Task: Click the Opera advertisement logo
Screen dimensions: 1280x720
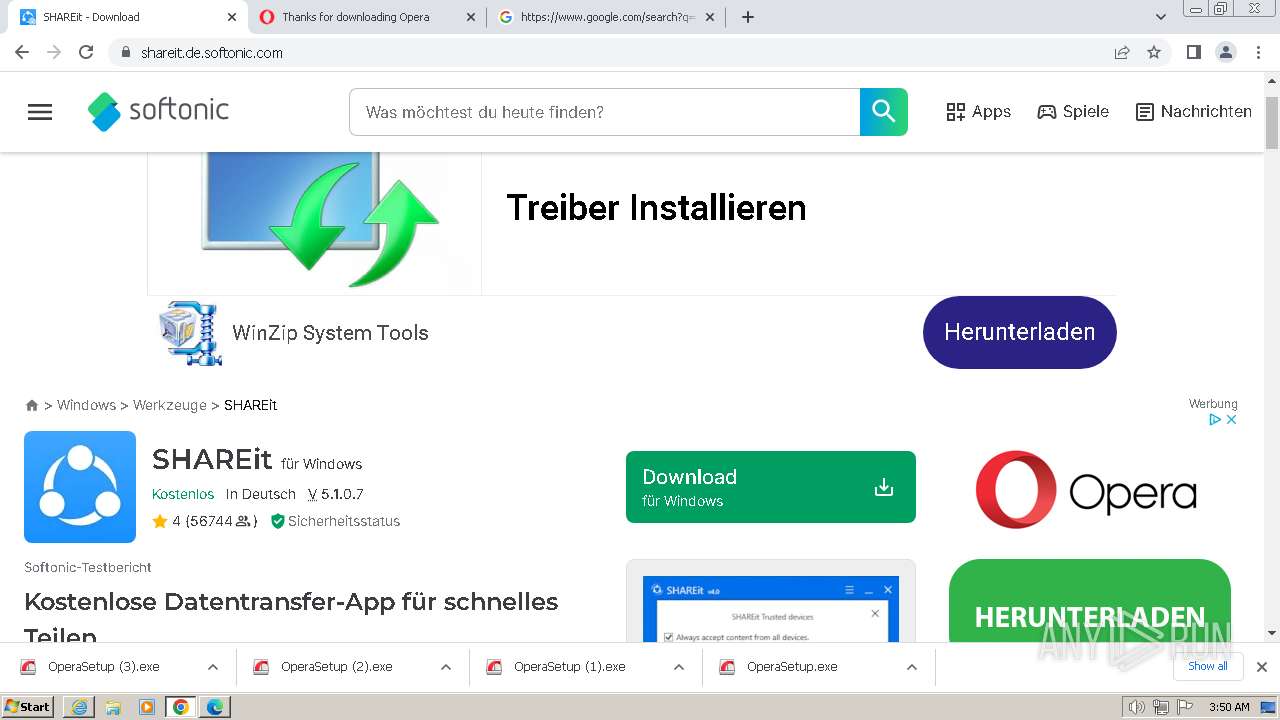Action: [1086, 490]
